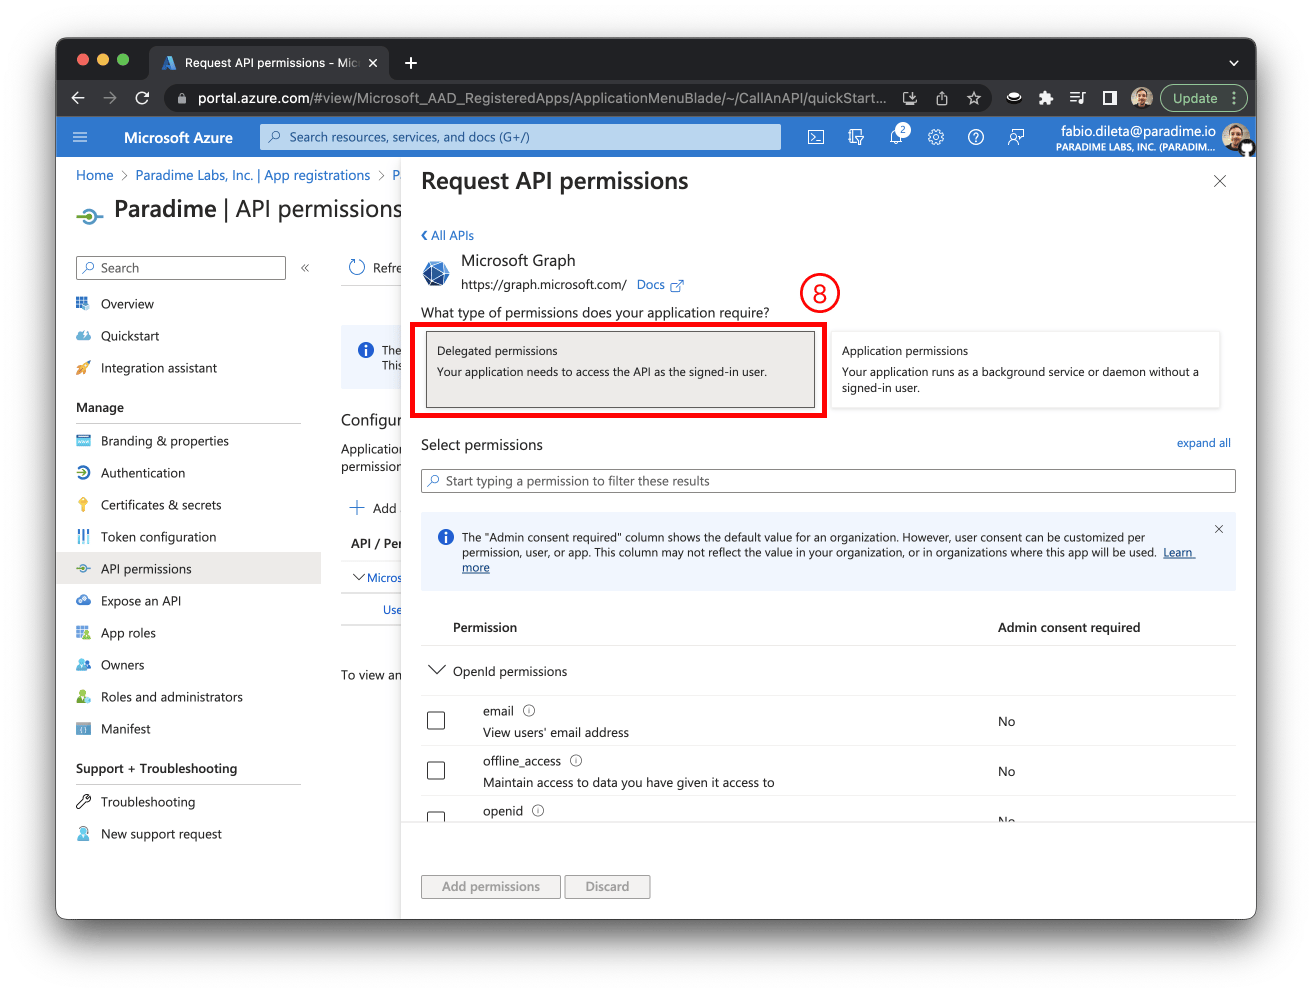Open the fabio.dileta account menu
This screenshot has width=1312, height=993.
tap(1155, 138)
